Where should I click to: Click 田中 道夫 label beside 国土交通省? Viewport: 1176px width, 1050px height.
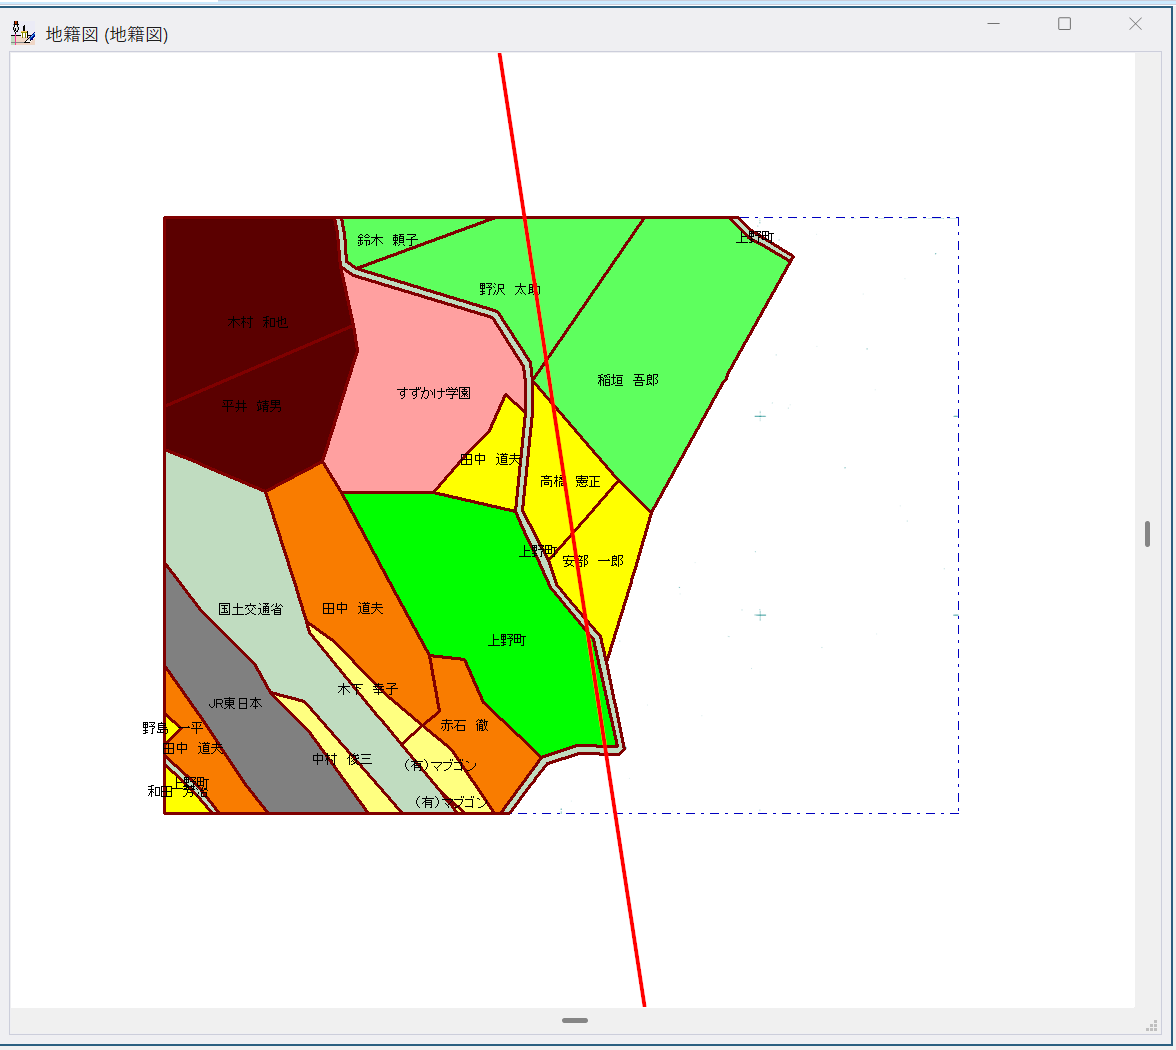[352, 608]
